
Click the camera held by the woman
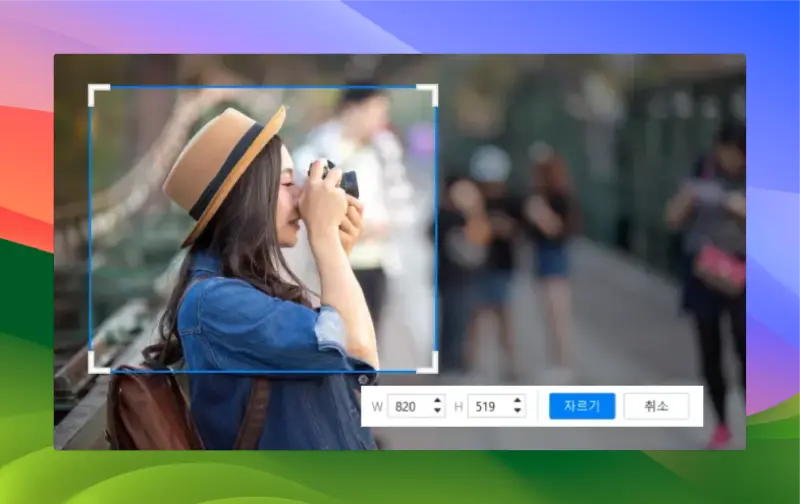point(338,177)
